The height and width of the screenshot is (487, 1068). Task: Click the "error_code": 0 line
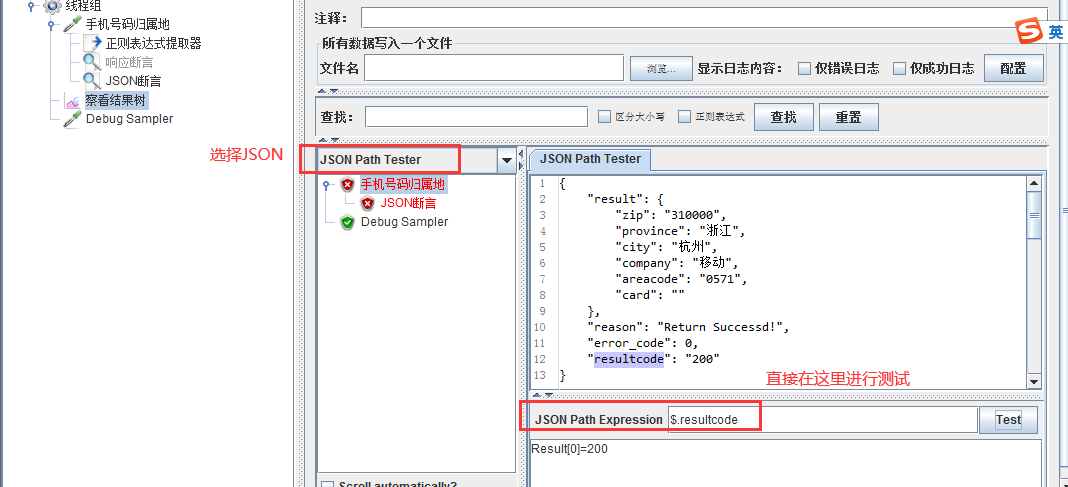(x=642, y=343)
